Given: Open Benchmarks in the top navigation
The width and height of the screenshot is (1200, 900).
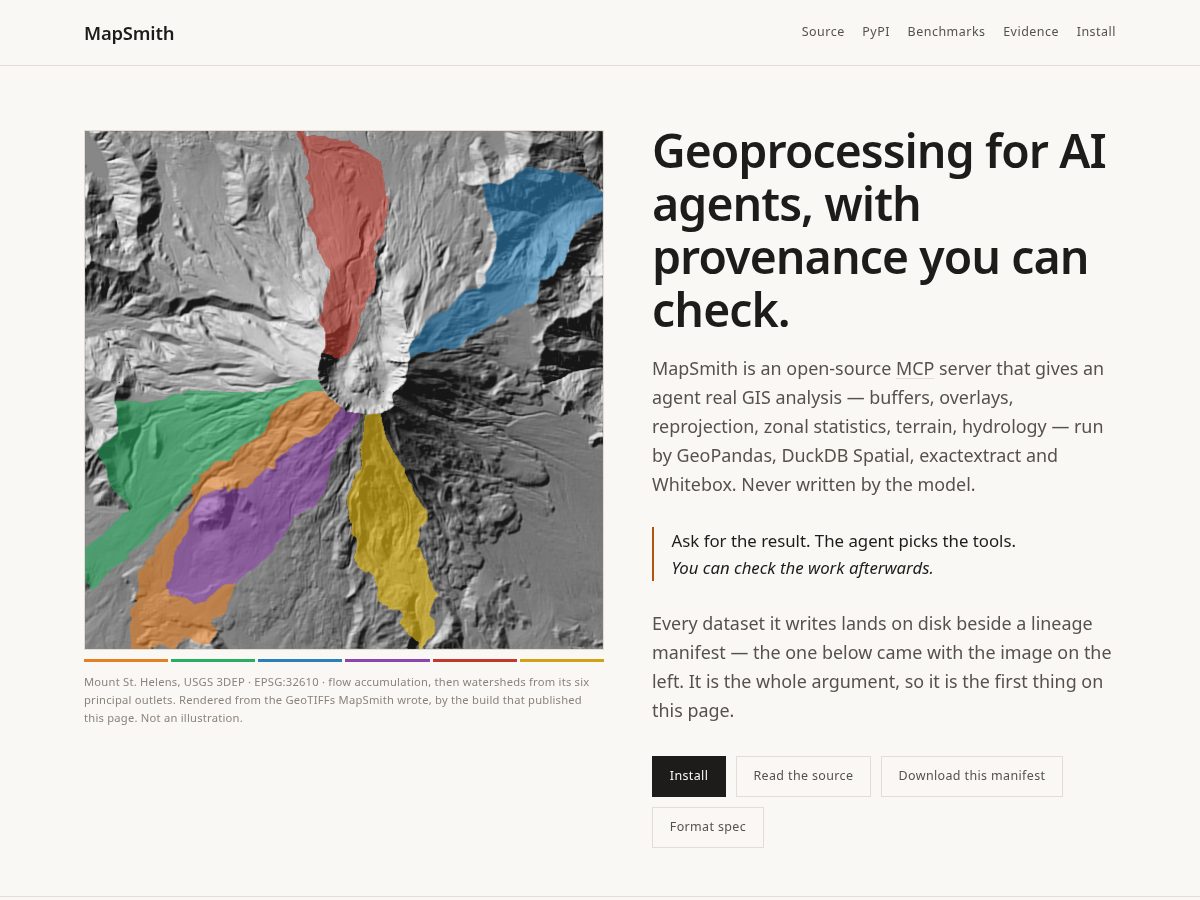Looking at the screenshot, I should coord(946,32).
